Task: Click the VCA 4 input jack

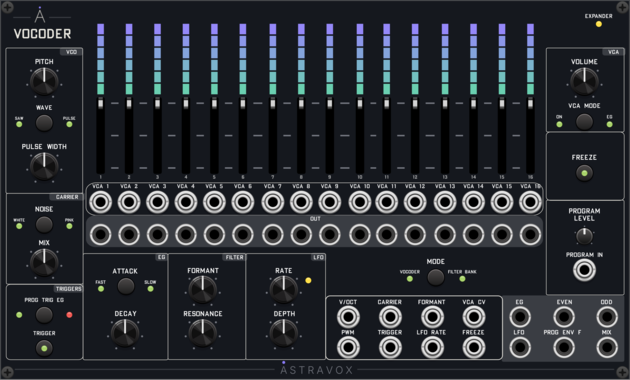Action: 186,202
